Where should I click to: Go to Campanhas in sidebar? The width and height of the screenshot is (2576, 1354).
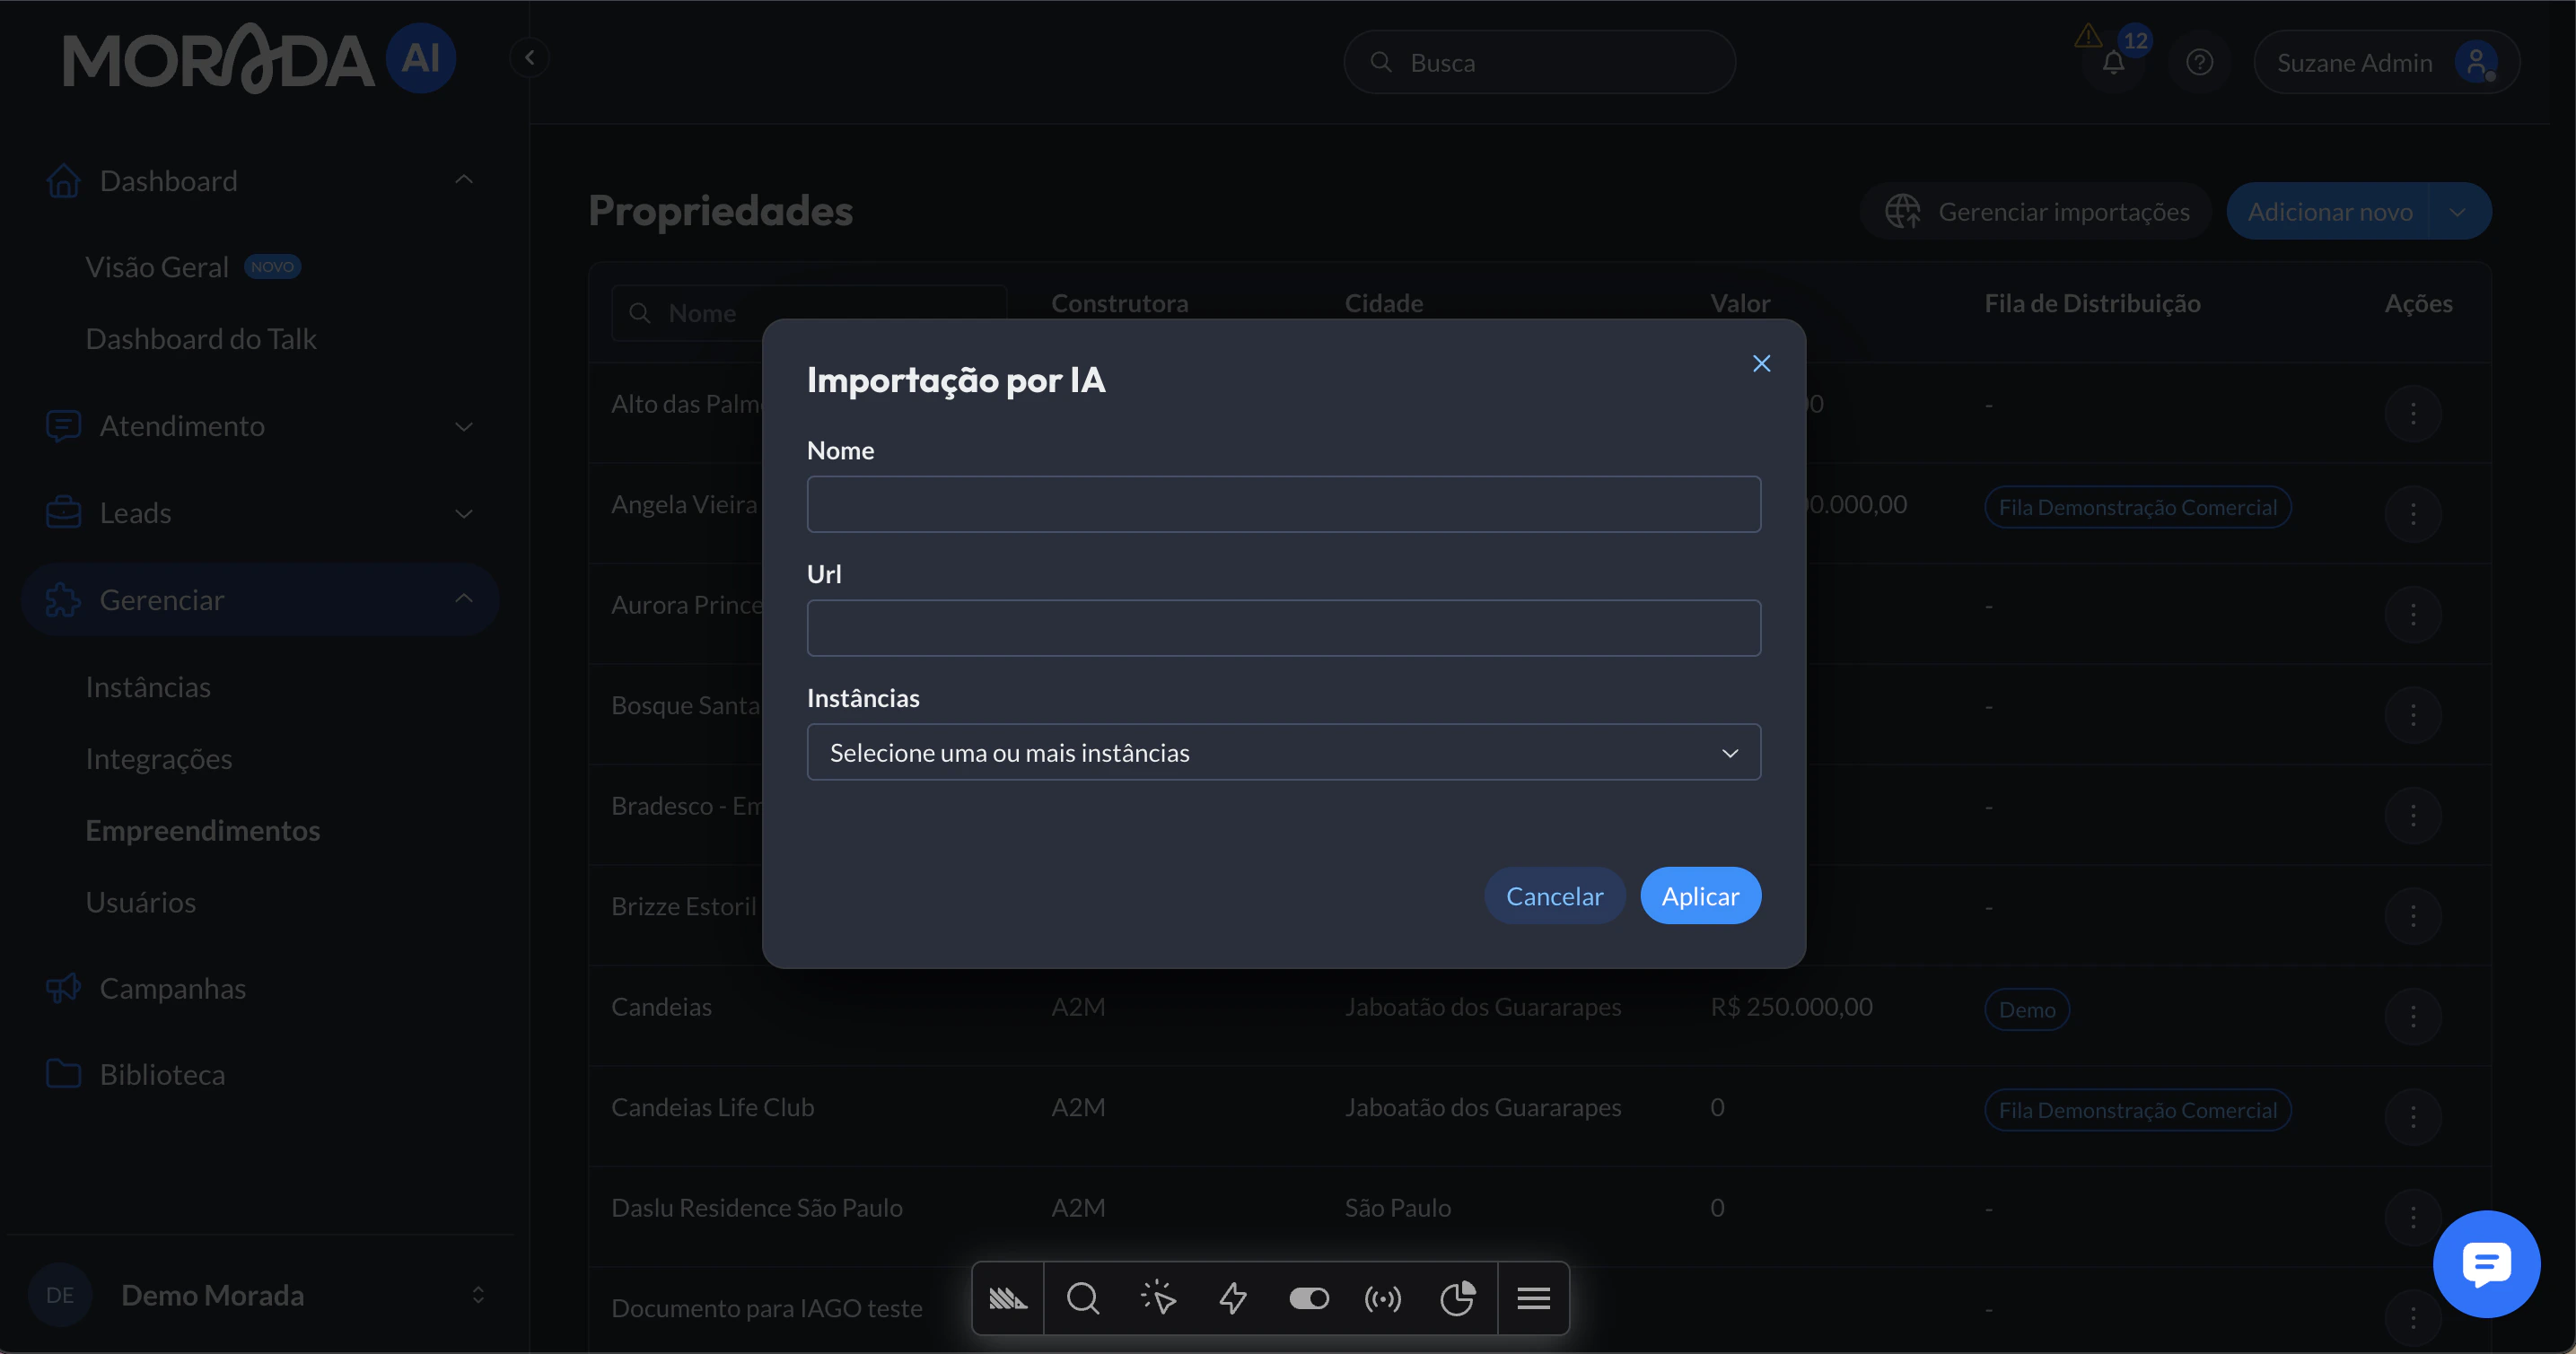click(x=172, y=988)
